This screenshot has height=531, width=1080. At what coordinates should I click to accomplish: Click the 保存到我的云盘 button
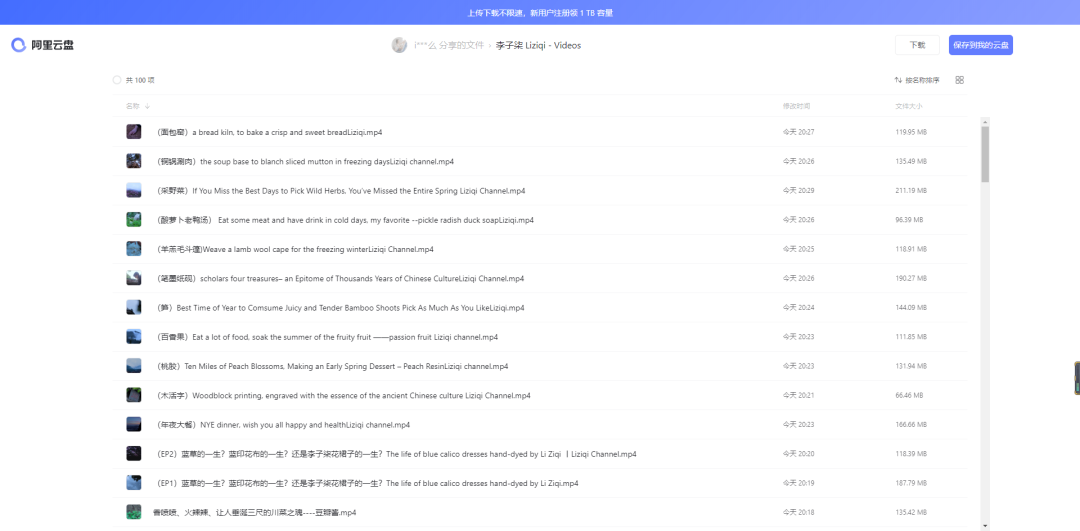point(981,45)
